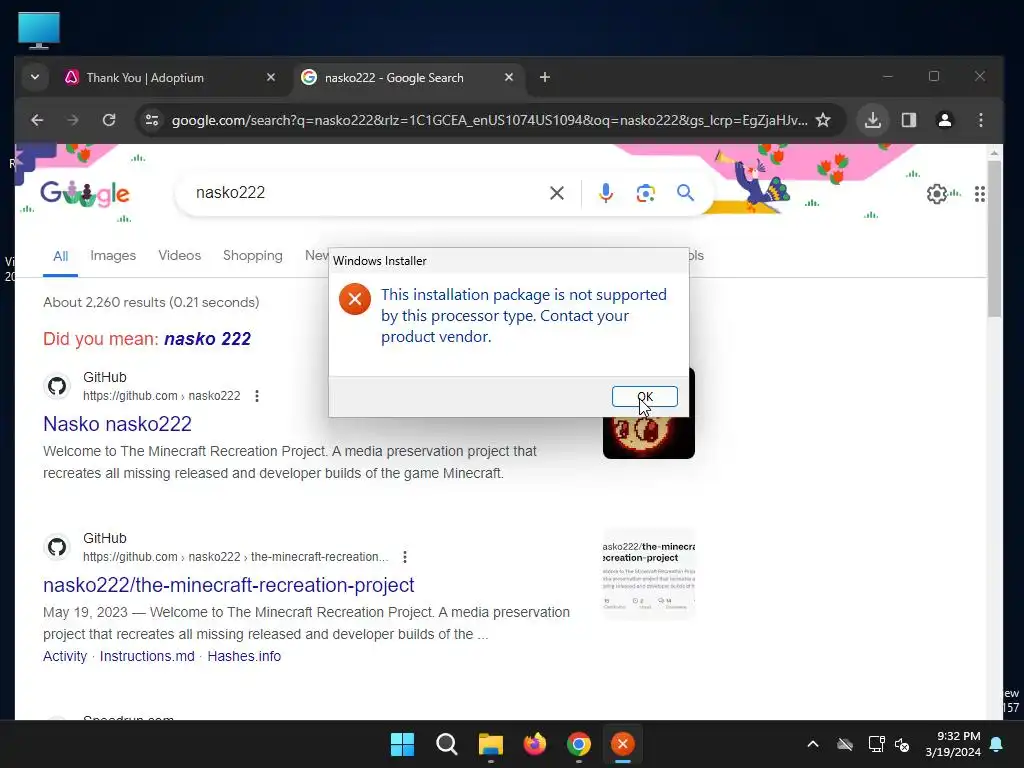Open the Hashes.info sitelink
This screenshot has width=1024, height=768.
coord(244,656)
